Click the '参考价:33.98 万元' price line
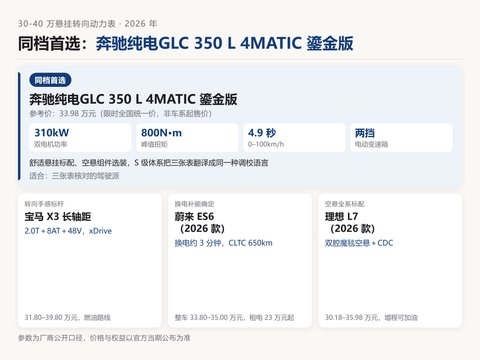Image resolution: width=480 pixels, height=360 pixels. pos(121,114)
